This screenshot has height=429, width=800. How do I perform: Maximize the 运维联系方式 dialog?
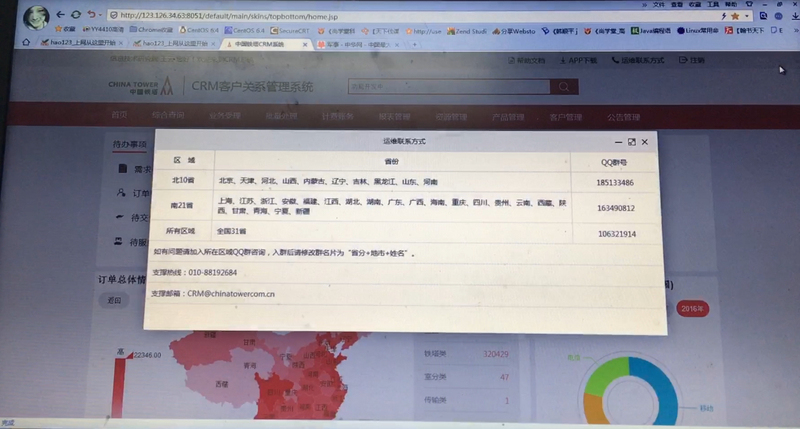tap(632, 142)
